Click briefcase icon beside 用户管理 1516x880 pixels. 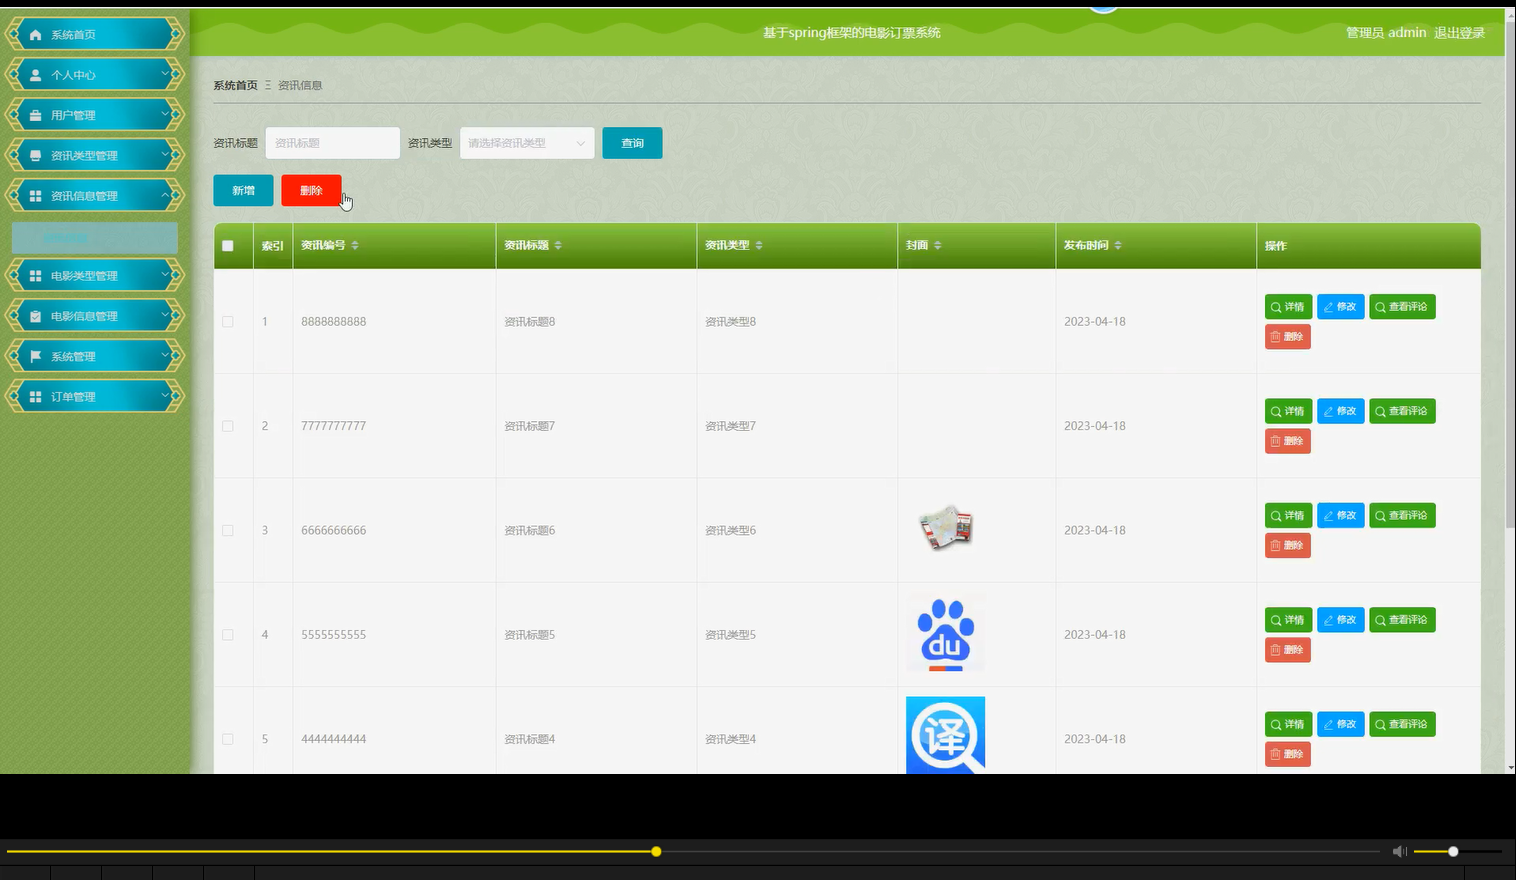pyautogui.click(x=36, y=115)
